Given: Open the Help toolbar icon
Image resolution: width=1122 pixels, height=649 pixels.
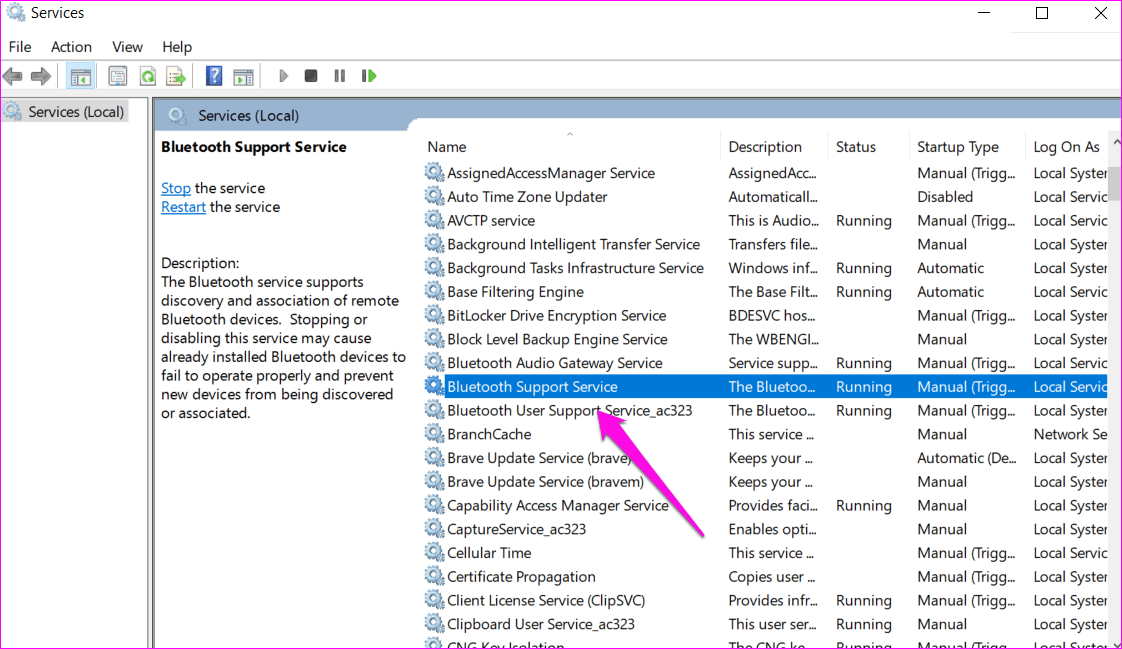Looking at the screenshot, I should click(213, 76).
